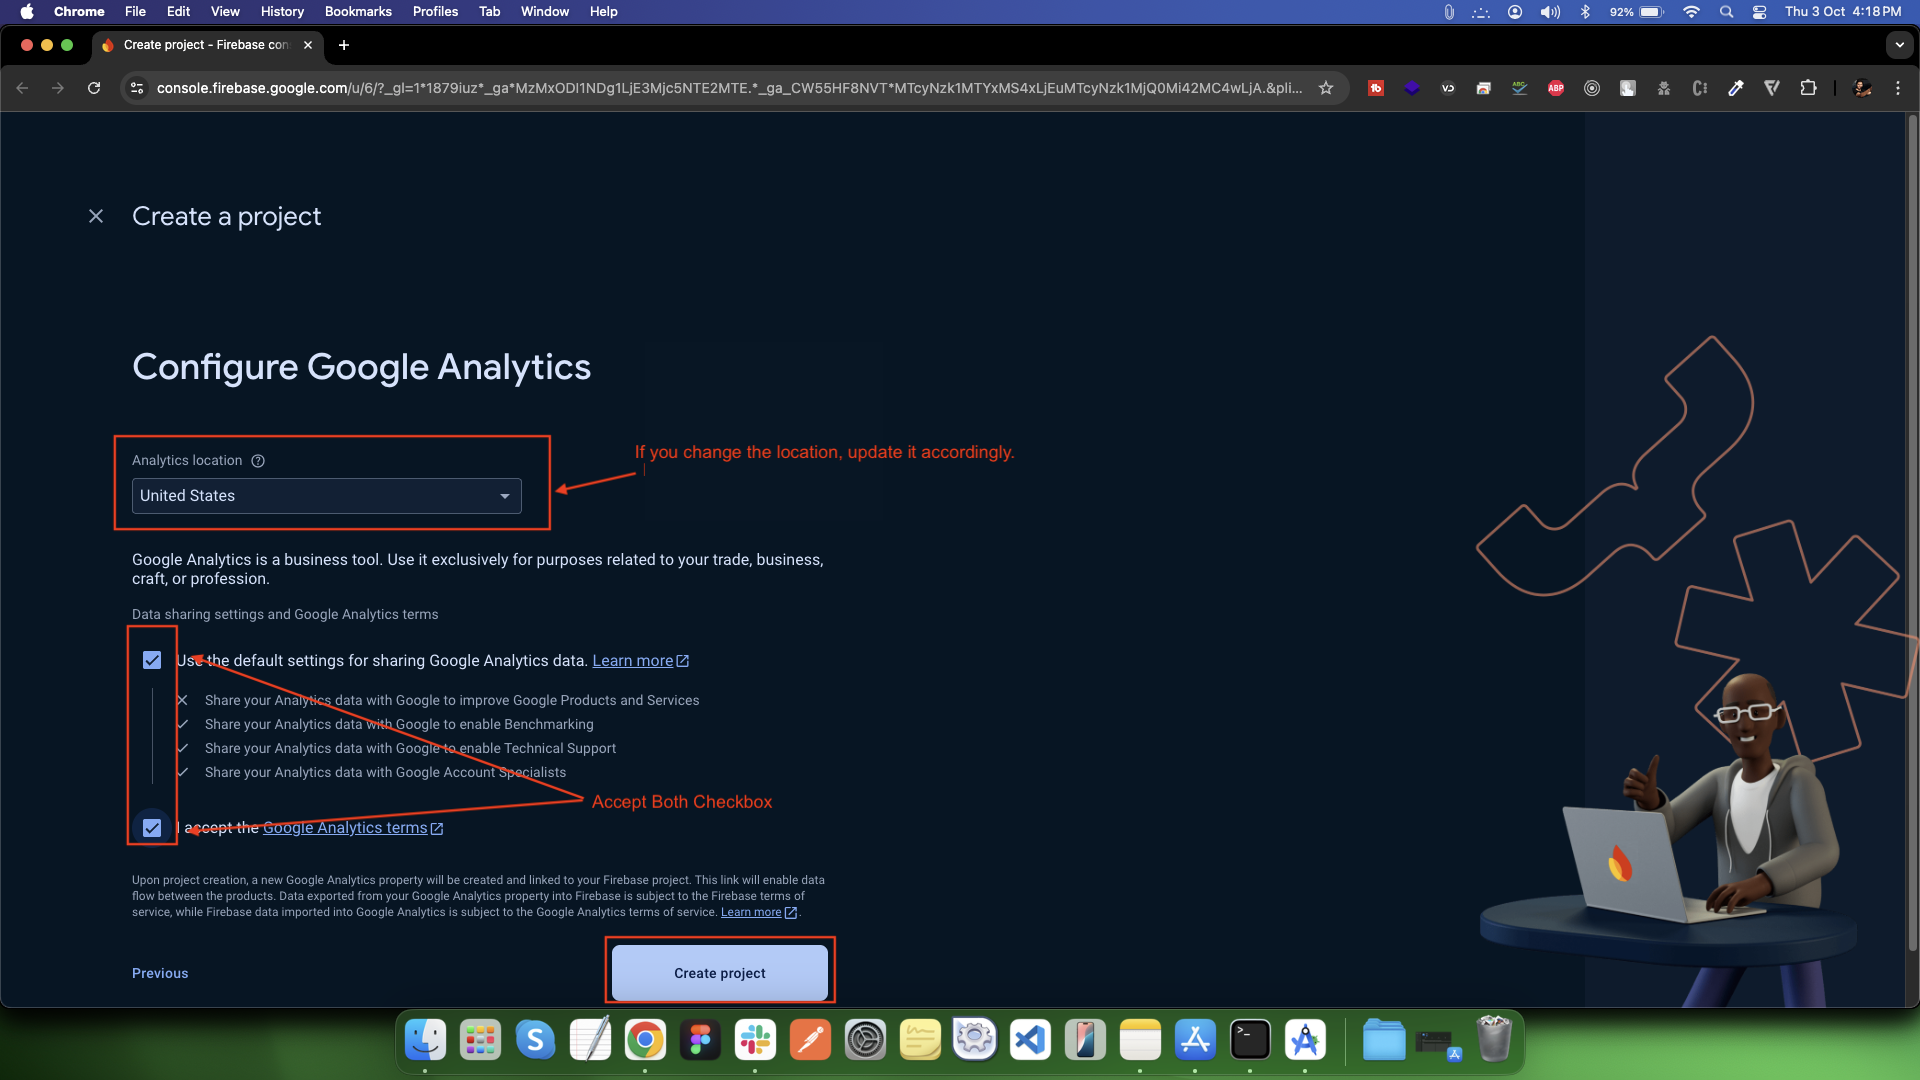This screenshot has width=1920, height=1080.
Task: Click the Chrome settings menu icon
Action: pyautogui.click(x=1898, y=87)
